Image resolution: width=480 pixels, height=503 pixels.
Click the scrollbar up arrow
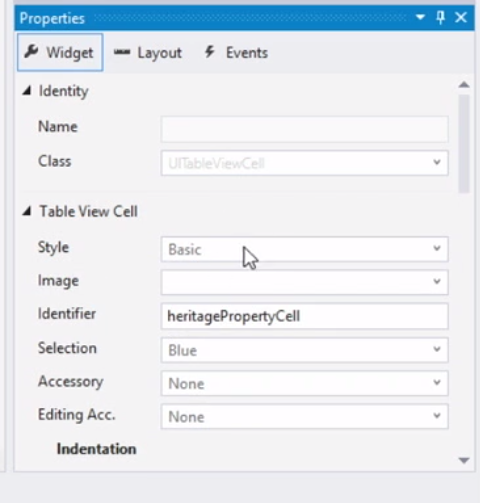(x=464, y=85)
